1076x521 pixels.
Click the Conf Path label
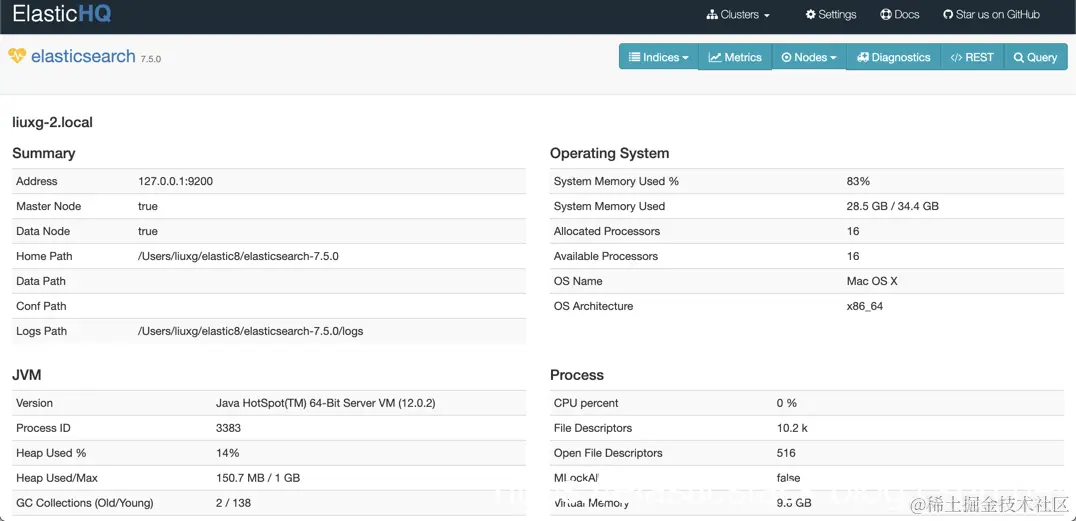(x=41, y=306)
